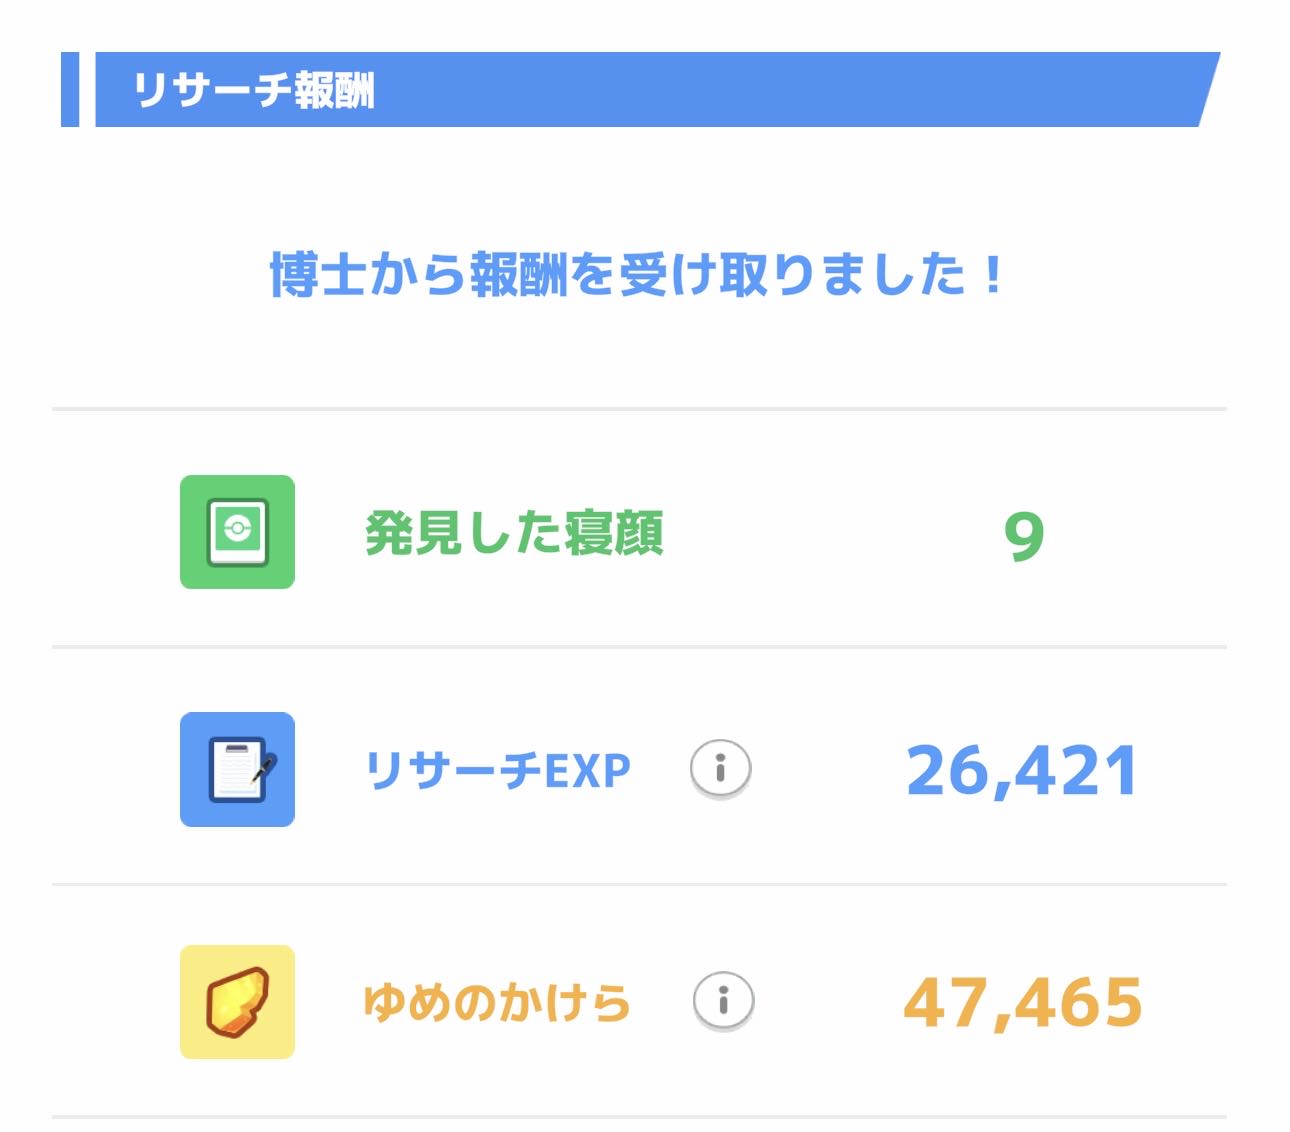Viewport: 1290px width, 1132px height.
Task: Click the ゆめのかけら label
Action: 496,1003
